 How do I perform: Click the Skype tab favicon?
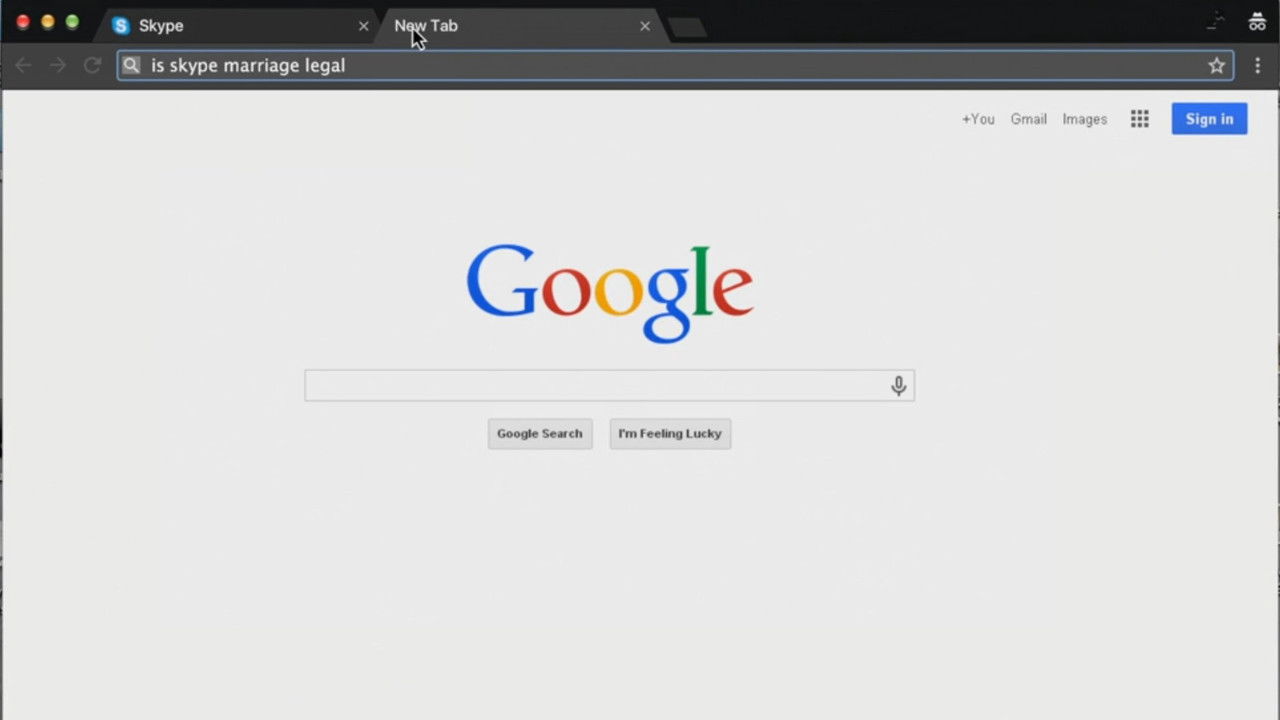(120, 25)
